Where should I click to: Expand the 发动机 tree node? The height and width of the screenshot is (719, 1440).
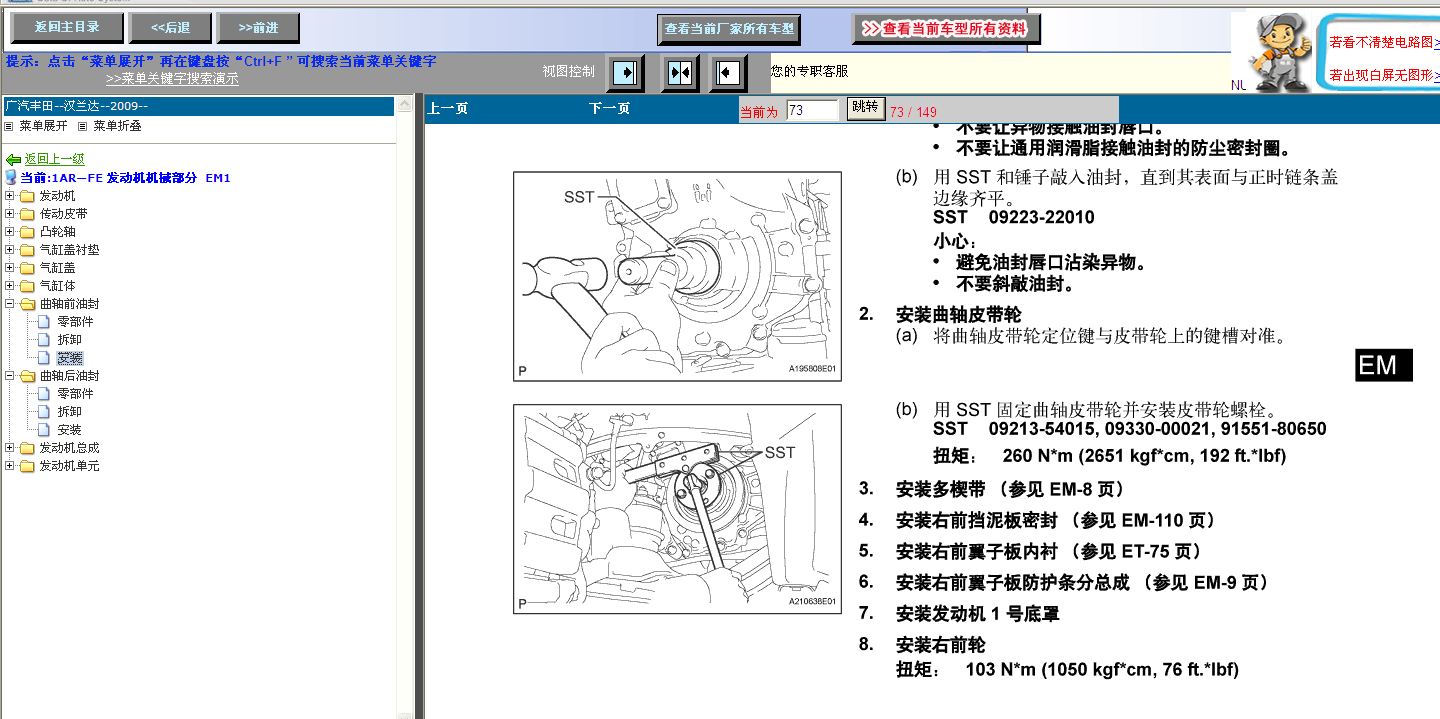10,196
